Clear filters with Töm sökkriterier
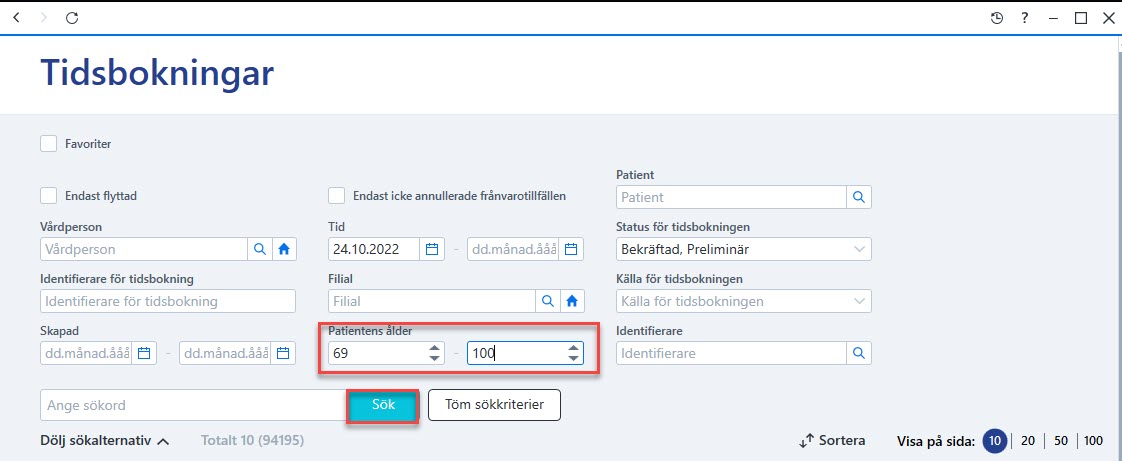The height and width of the screenshot is (461, 1122). pyautogui.click(x=494, y=405)
